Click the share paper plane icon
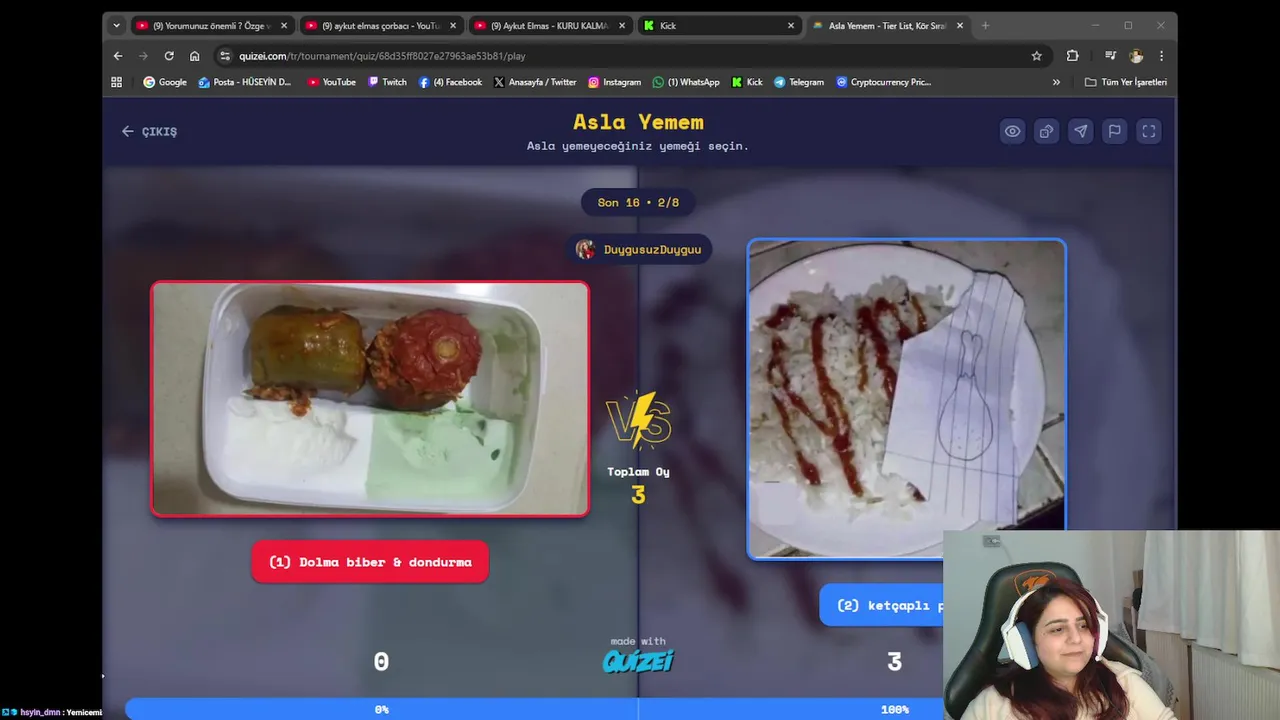Screen dimensions: 1280x720 [1080, 131]
